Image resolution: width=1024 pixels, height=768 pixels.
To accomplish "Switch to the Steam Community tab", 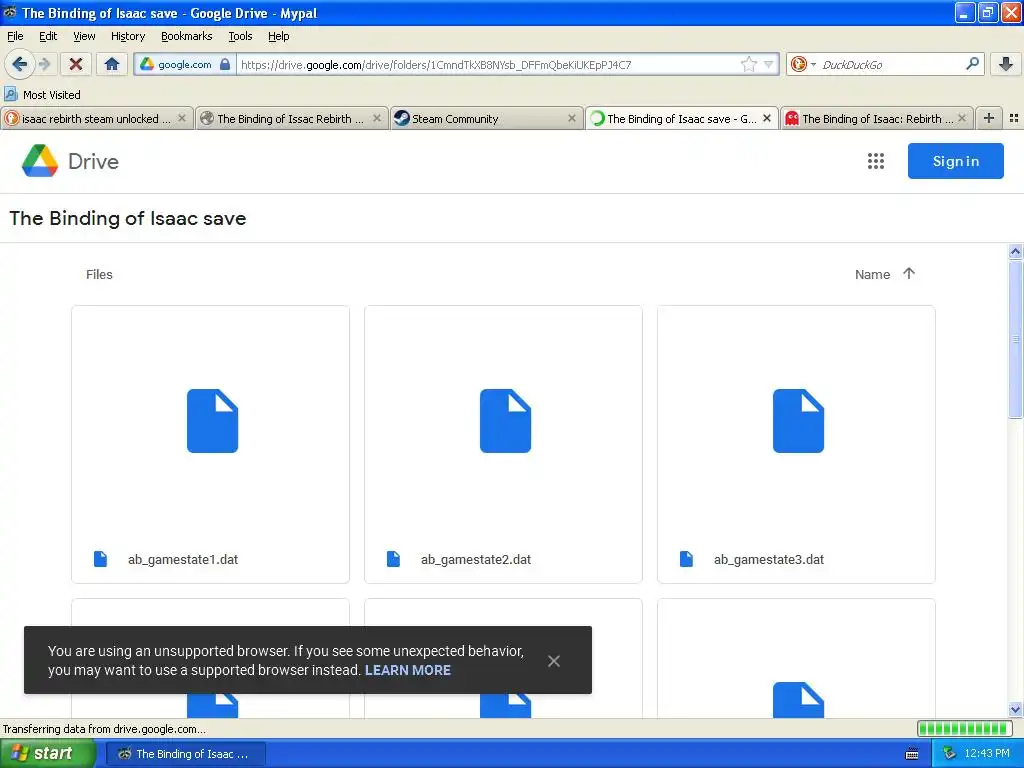I will [x=486, y=118].
